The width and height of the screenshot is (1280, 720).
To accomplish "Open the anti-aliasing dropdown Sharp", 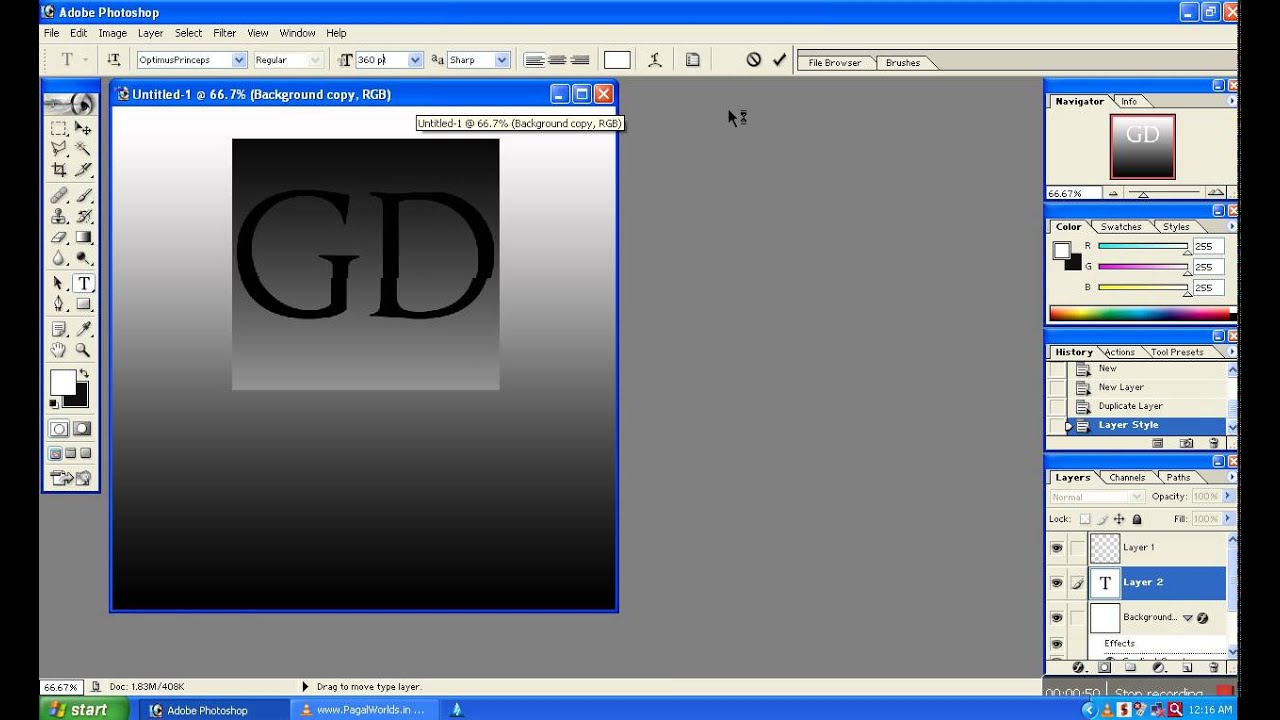I will click(x=502, y=60).
